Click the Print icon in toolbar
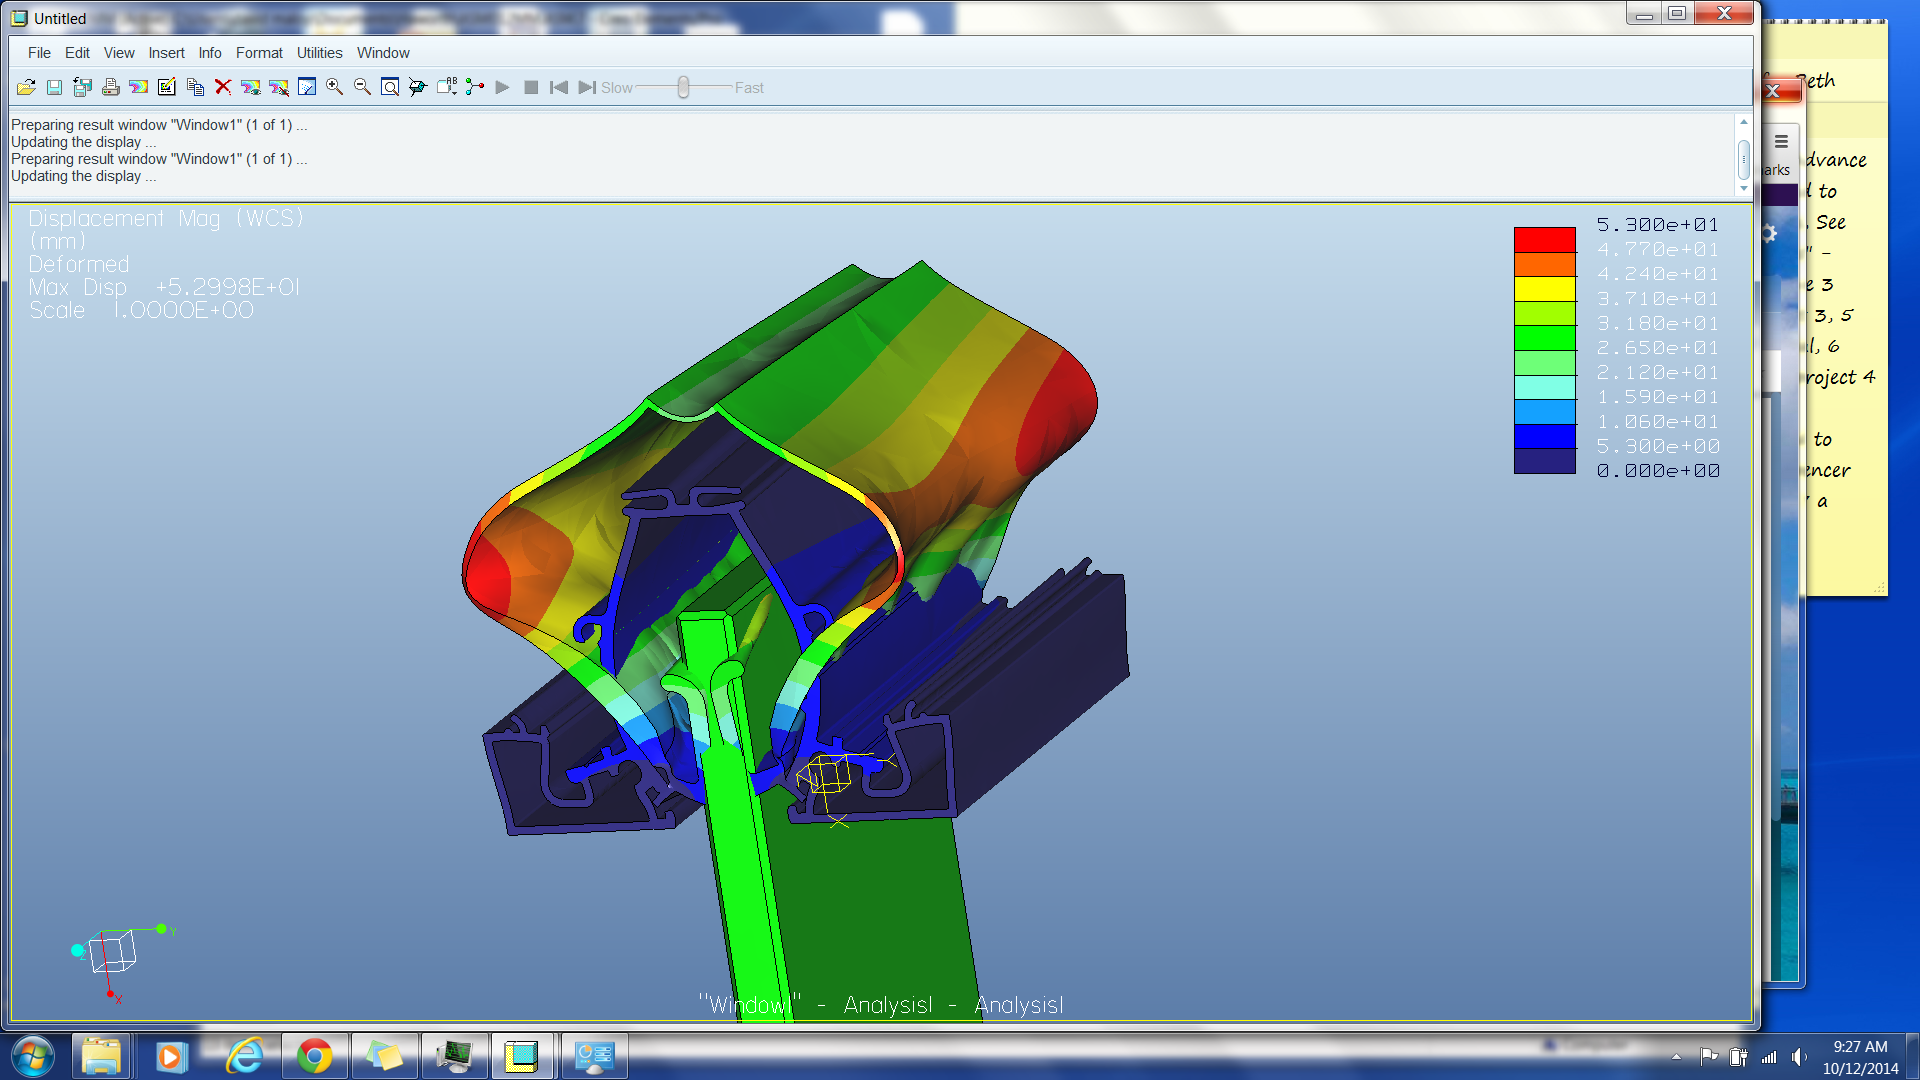This screenshot has height=1080, width=1920. pyautogui.click(x=111, y=88)
